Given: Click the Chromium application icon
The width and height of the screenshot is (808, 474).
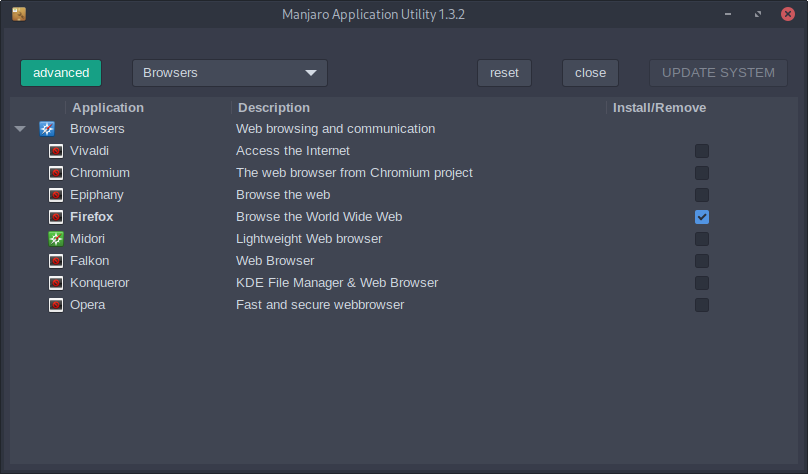Looking at the screenshot, I should [56, 173].
